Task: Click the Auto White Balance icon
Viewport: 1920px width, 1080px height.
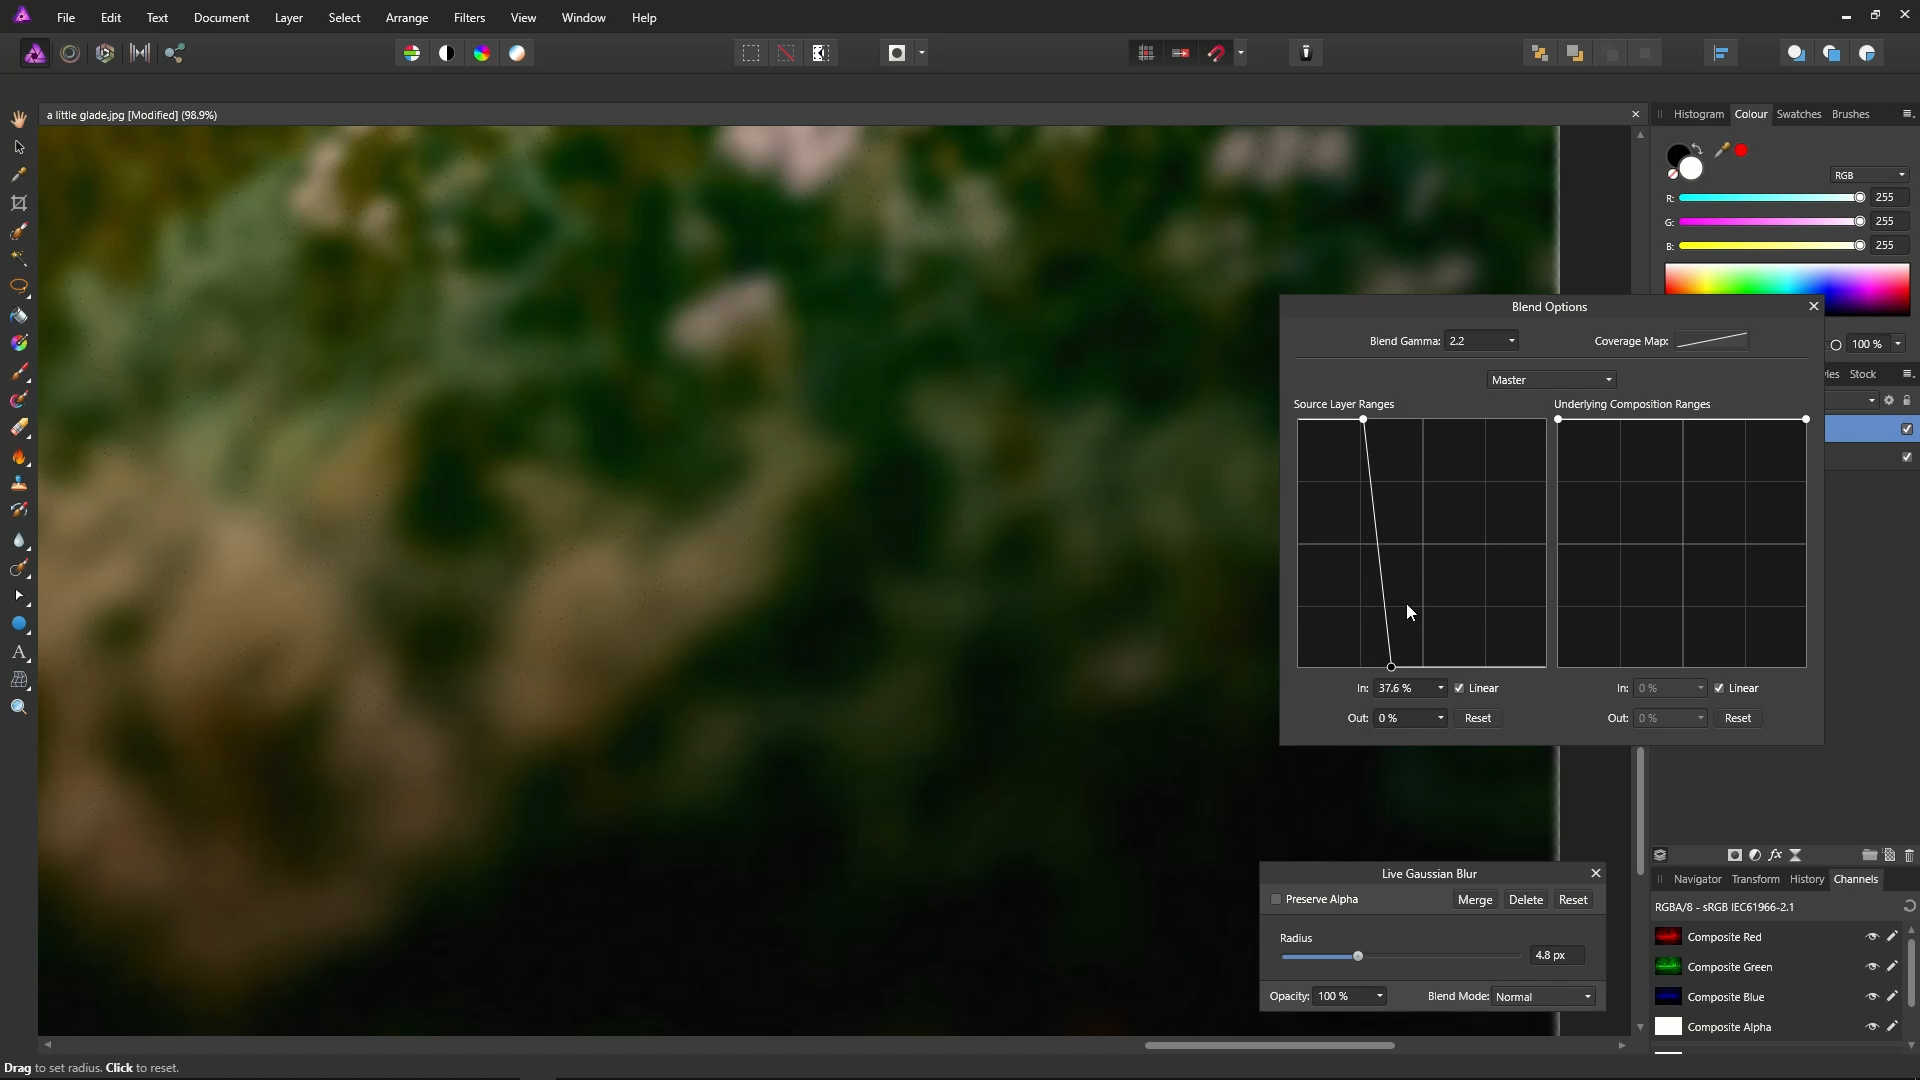Action: pos(517,53)
